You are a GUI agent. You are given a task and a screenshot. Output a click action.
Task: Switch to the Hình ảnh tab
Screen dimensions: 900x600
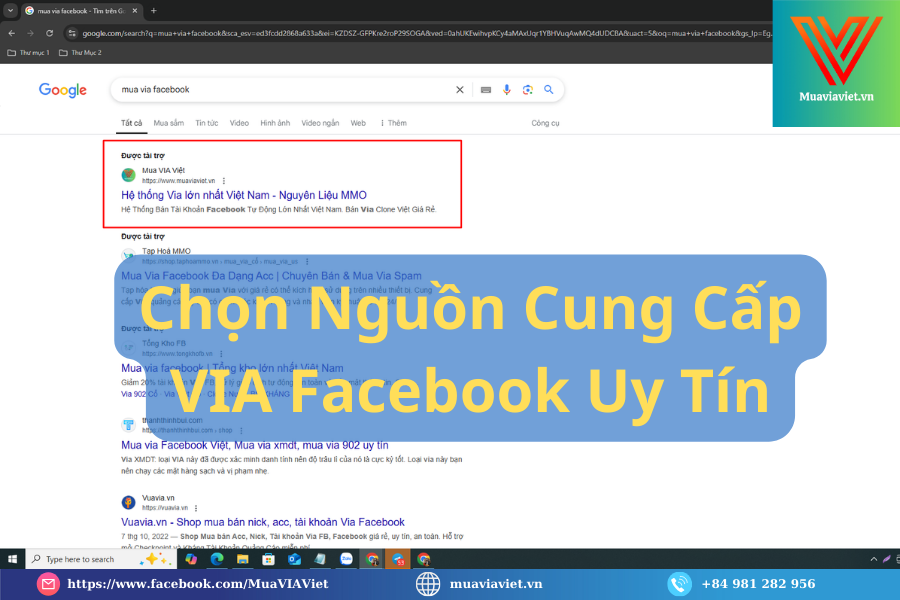275,123
